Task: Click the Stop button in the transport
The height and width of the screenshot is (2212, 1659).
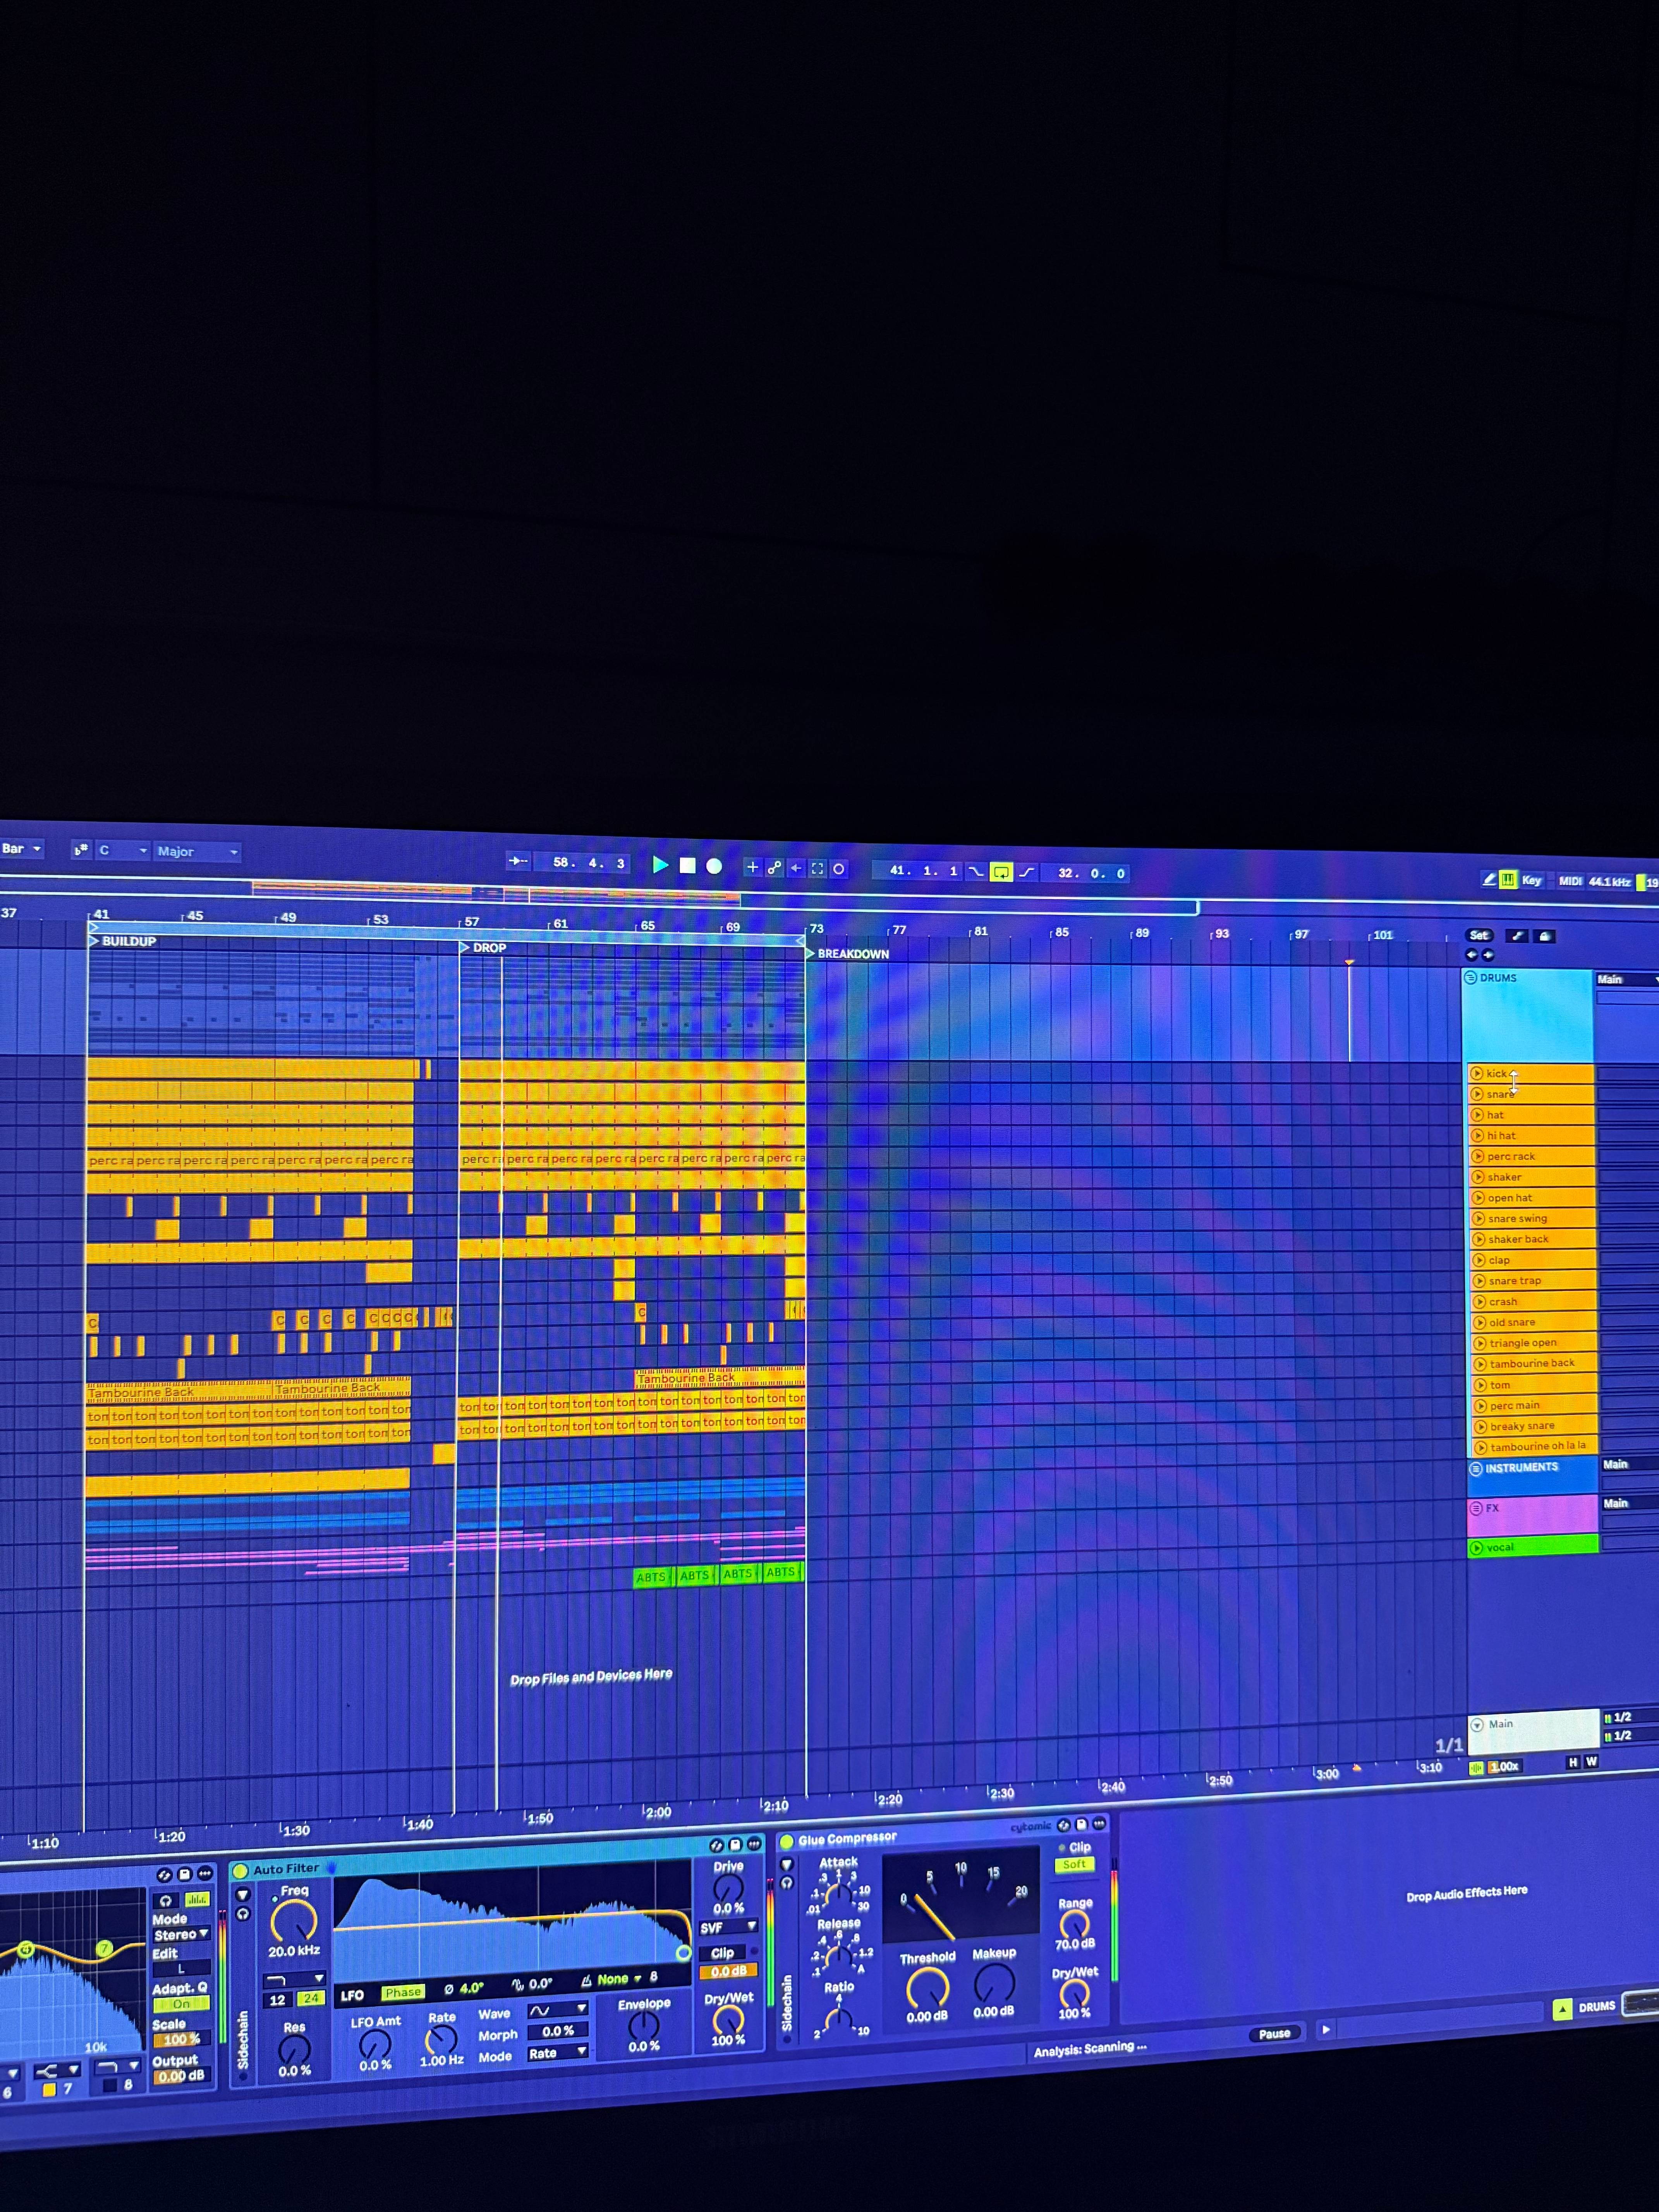Action: pyautogui.click(x=688, y=866)
